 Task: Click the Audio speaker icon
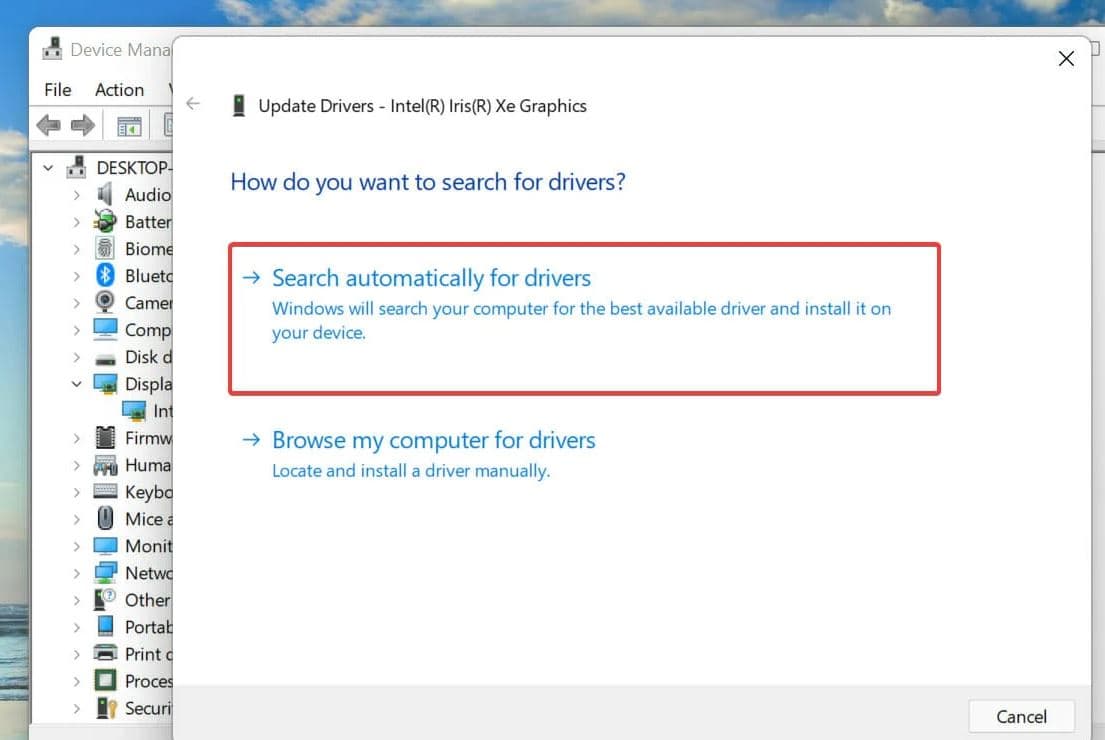(105, 194)
